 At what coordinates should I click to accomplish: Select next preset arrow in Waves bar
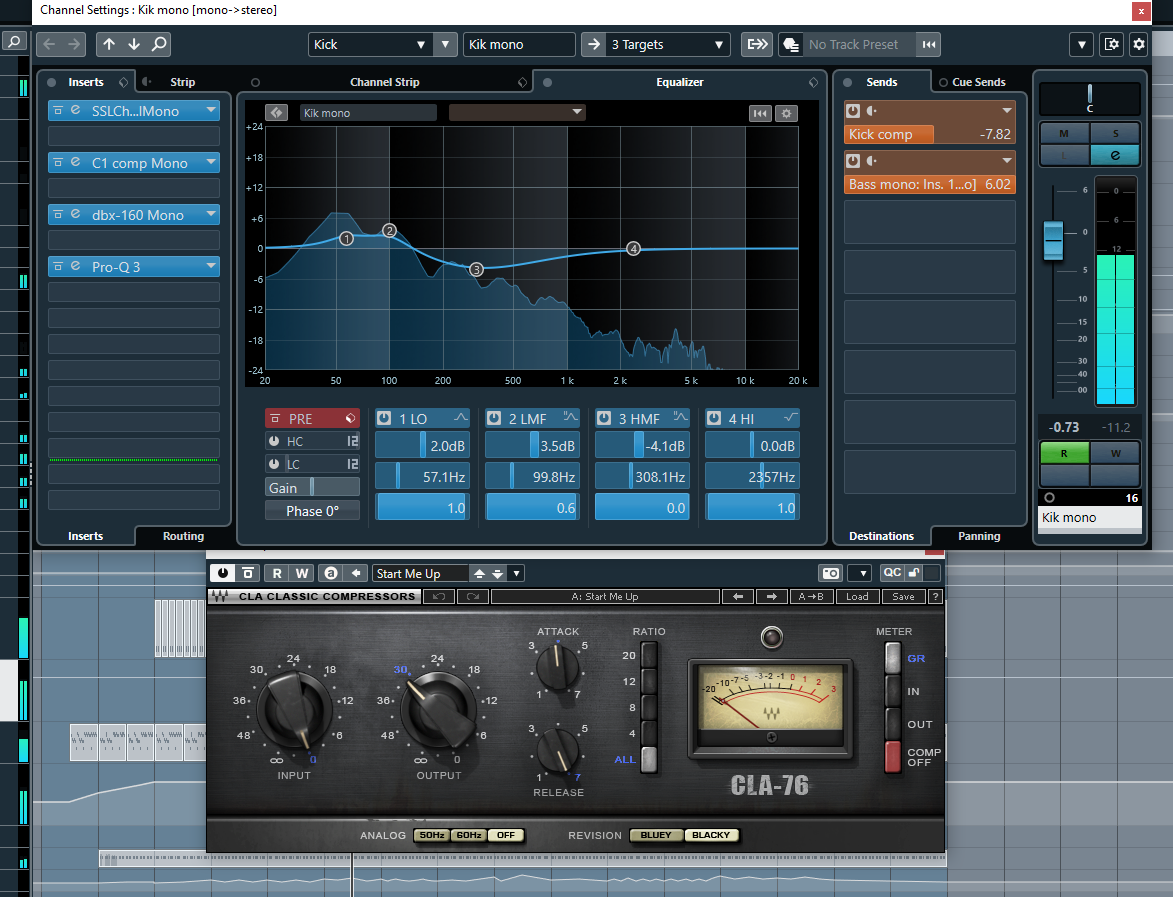[772, 596]
